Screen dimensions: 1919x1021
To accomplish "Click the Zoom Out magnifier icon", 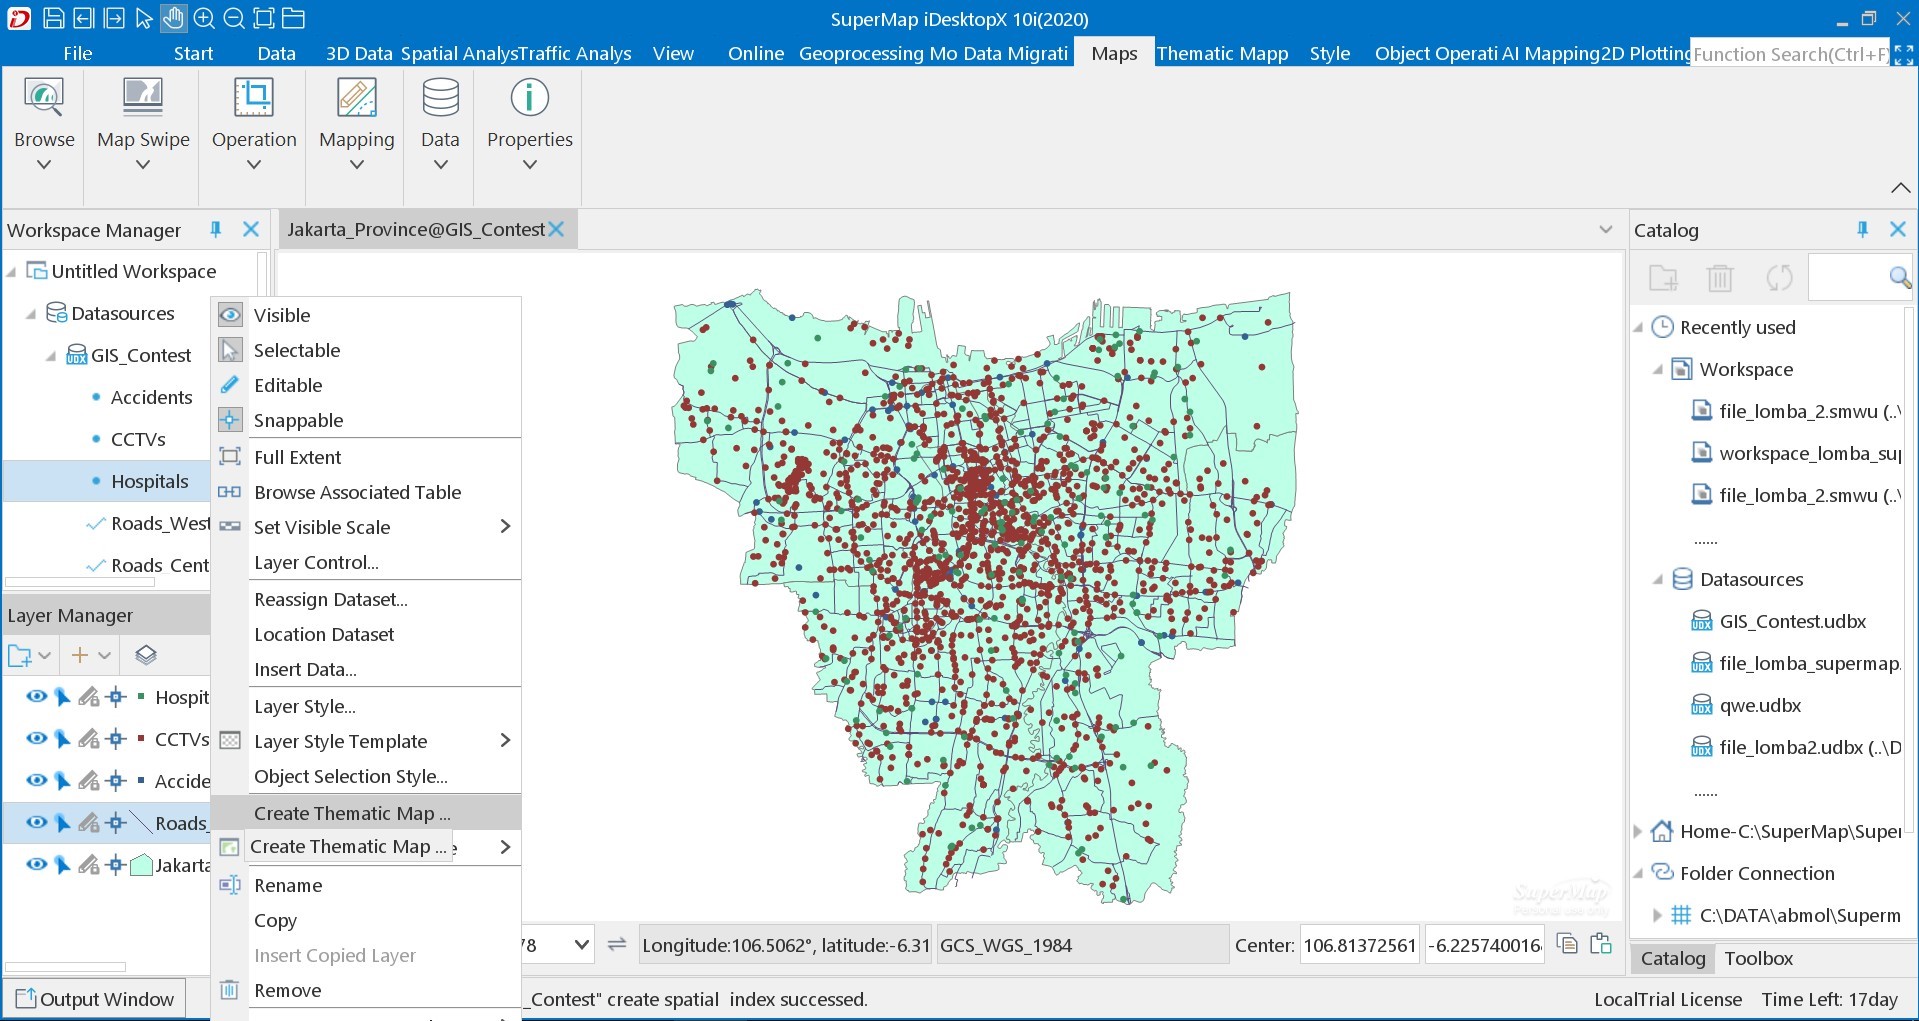I will (x=234, y=18).
